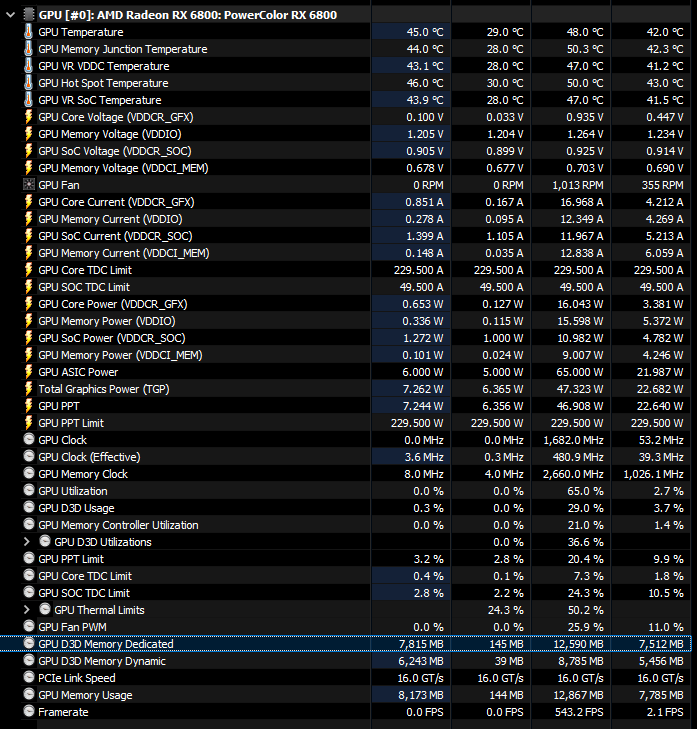Click gauge icon beside GPU Utilization

click(29, 490)
